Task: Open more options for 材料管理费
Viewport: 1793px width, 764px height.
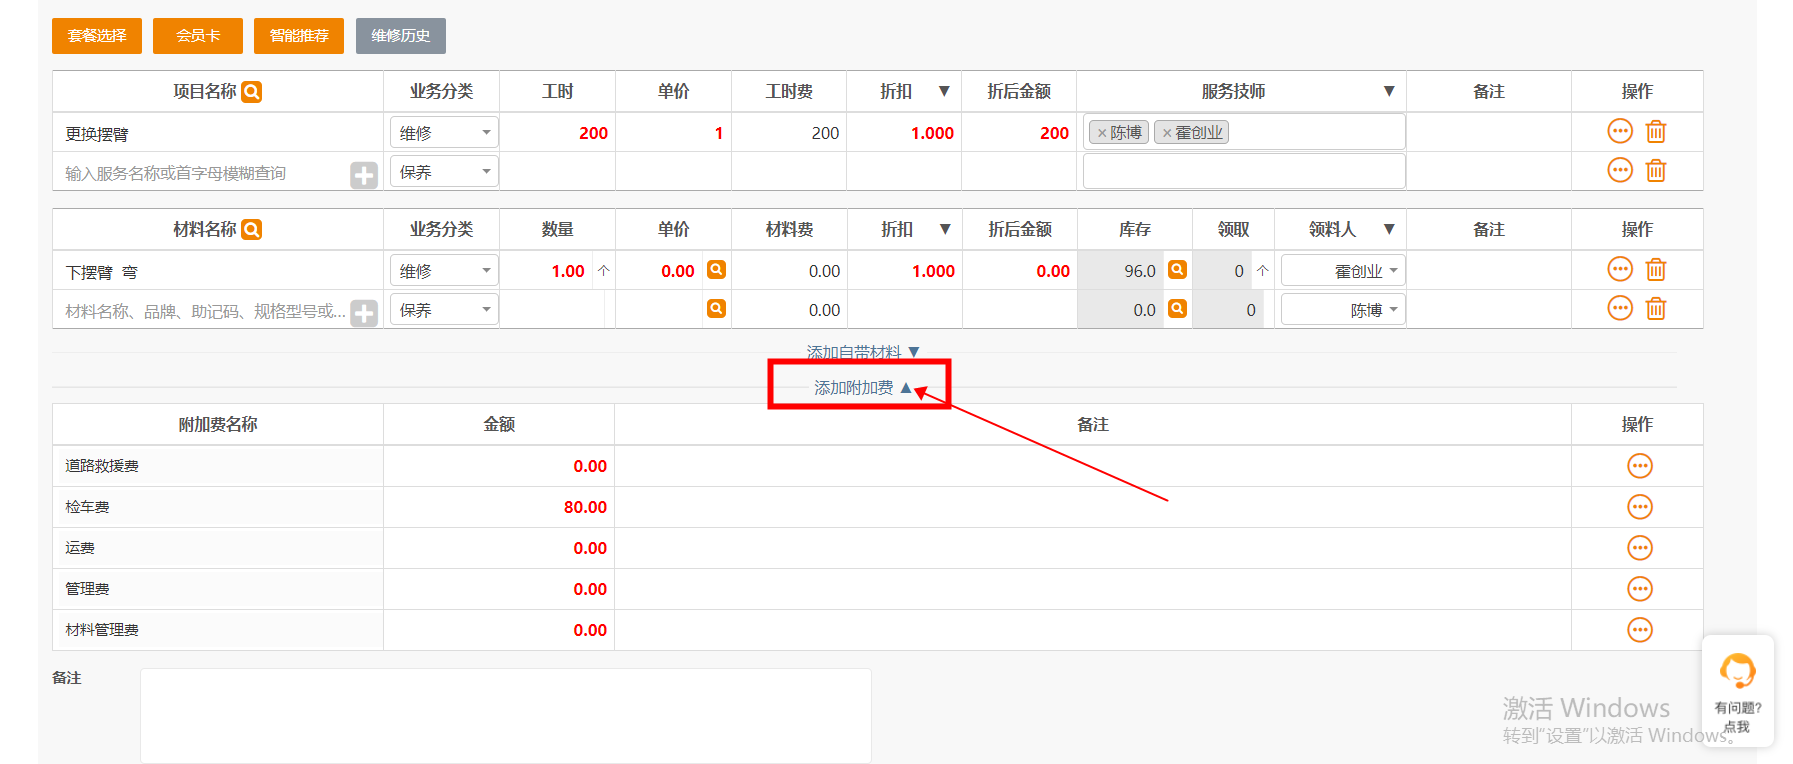Action: coord(1640,630)
